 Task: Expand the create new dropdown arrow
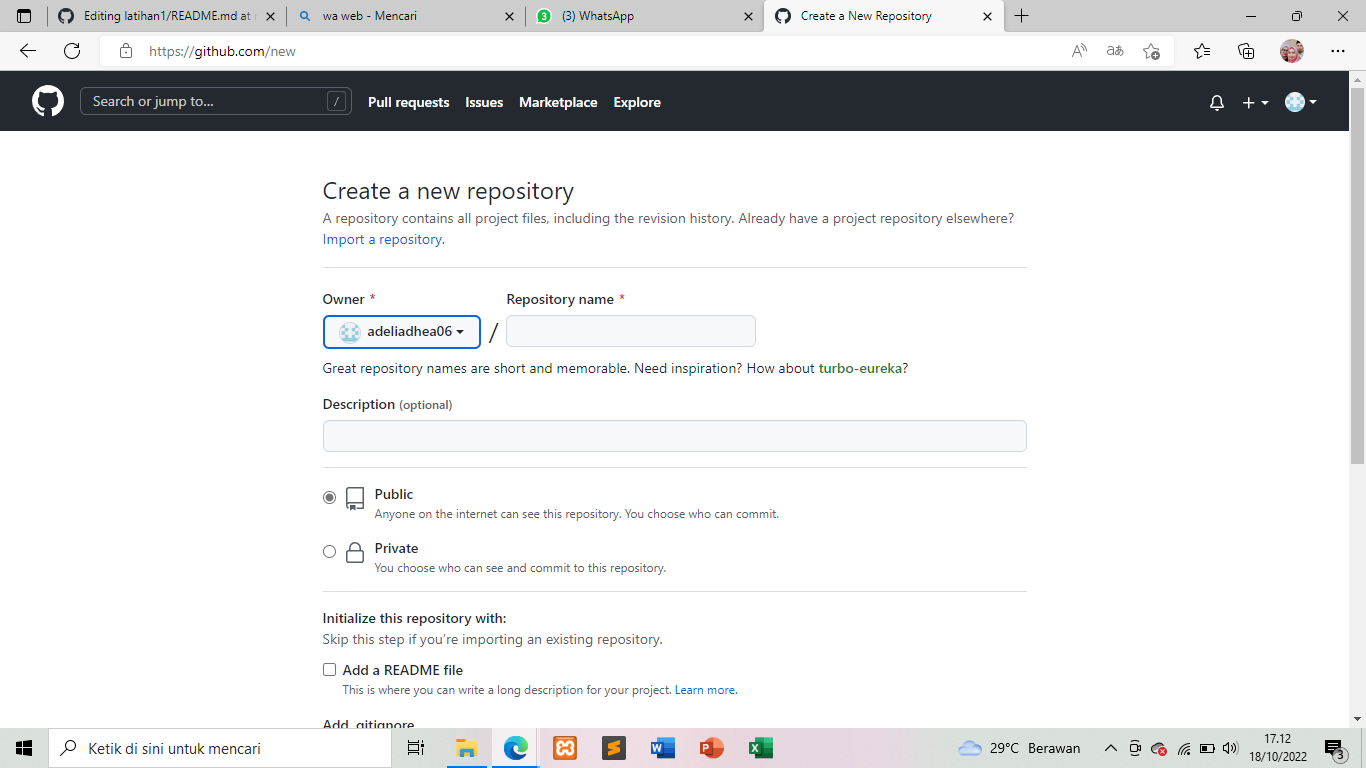[x=1263, y=101]
